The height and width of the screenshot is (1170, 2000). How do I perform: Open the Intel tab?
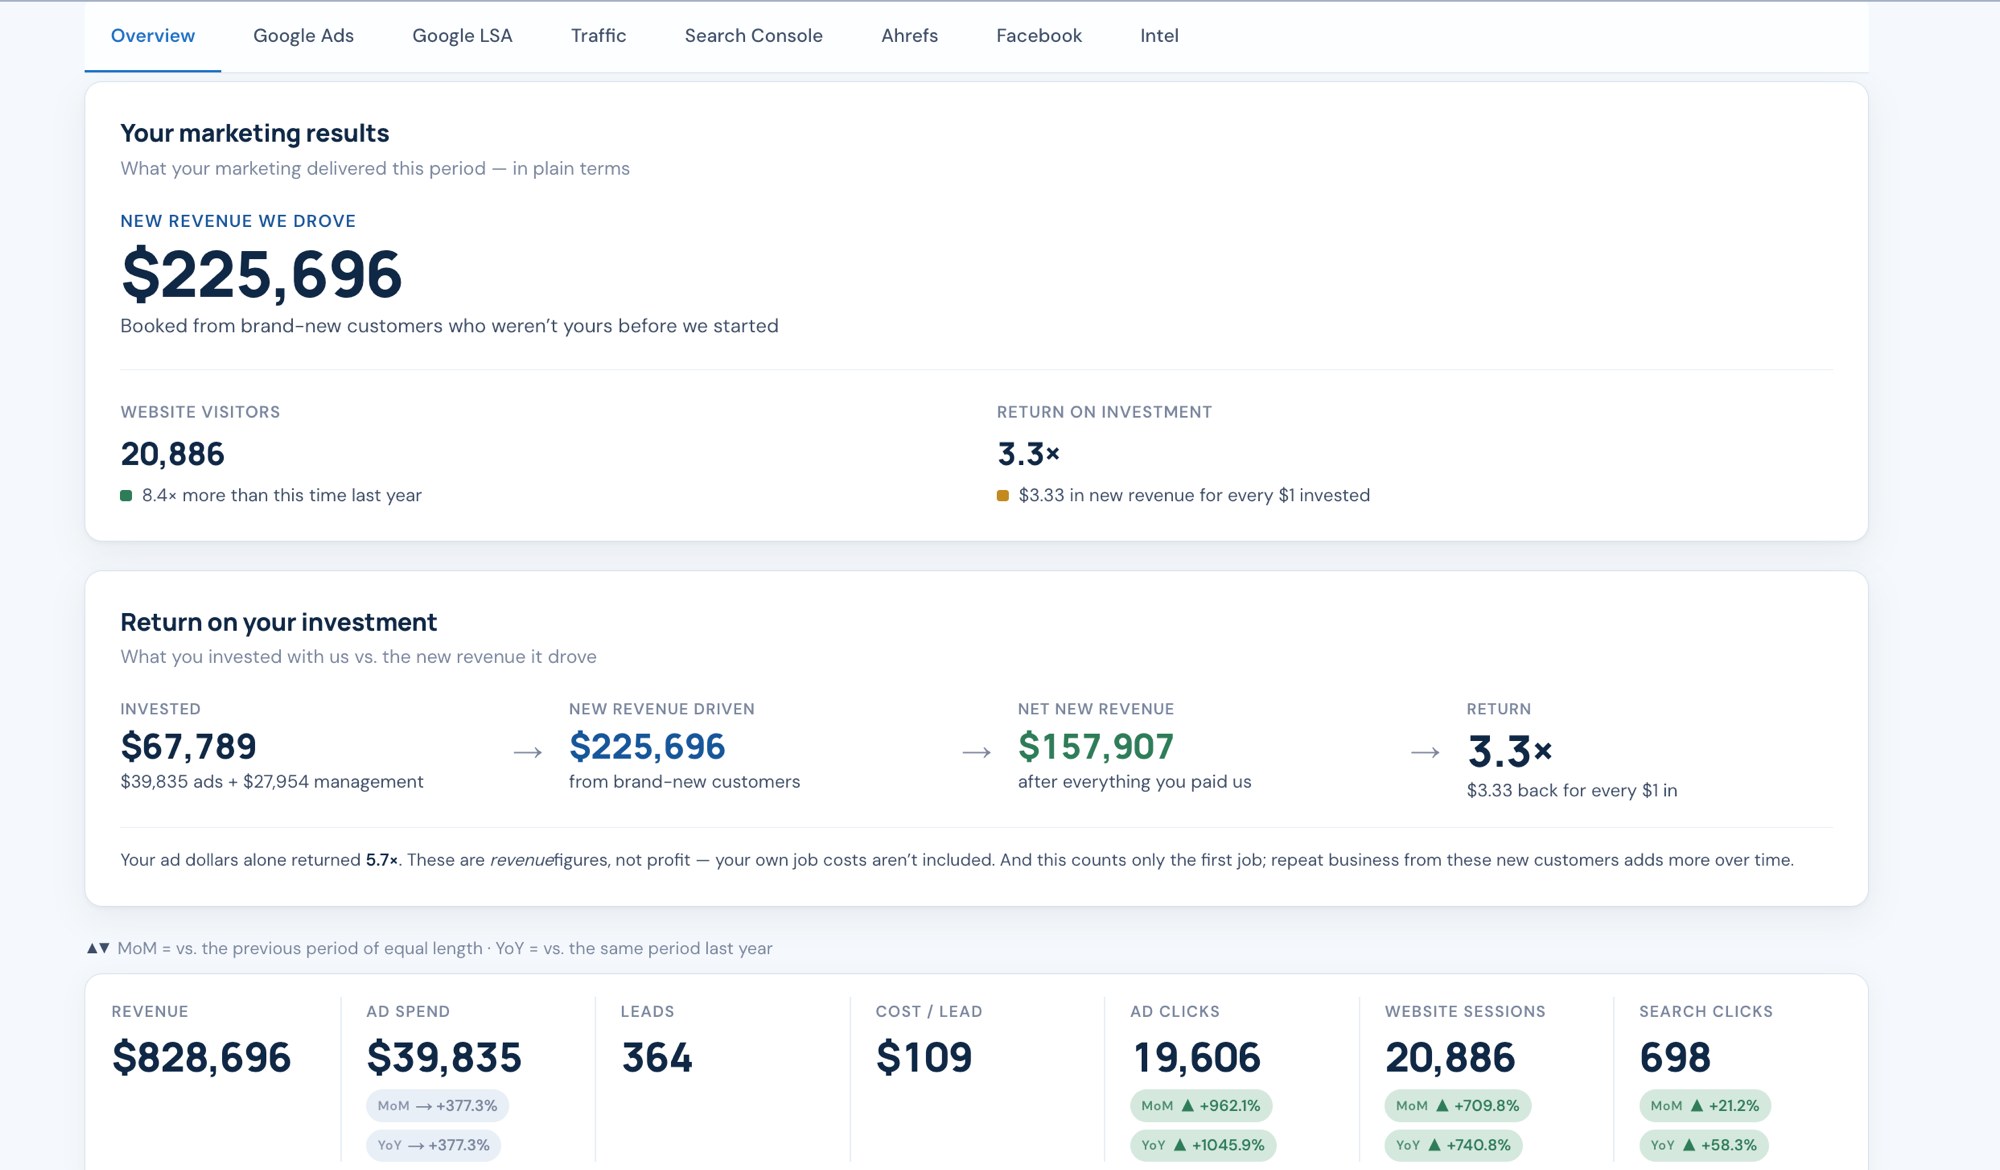pyautogui.click(x=1159, y=36)
